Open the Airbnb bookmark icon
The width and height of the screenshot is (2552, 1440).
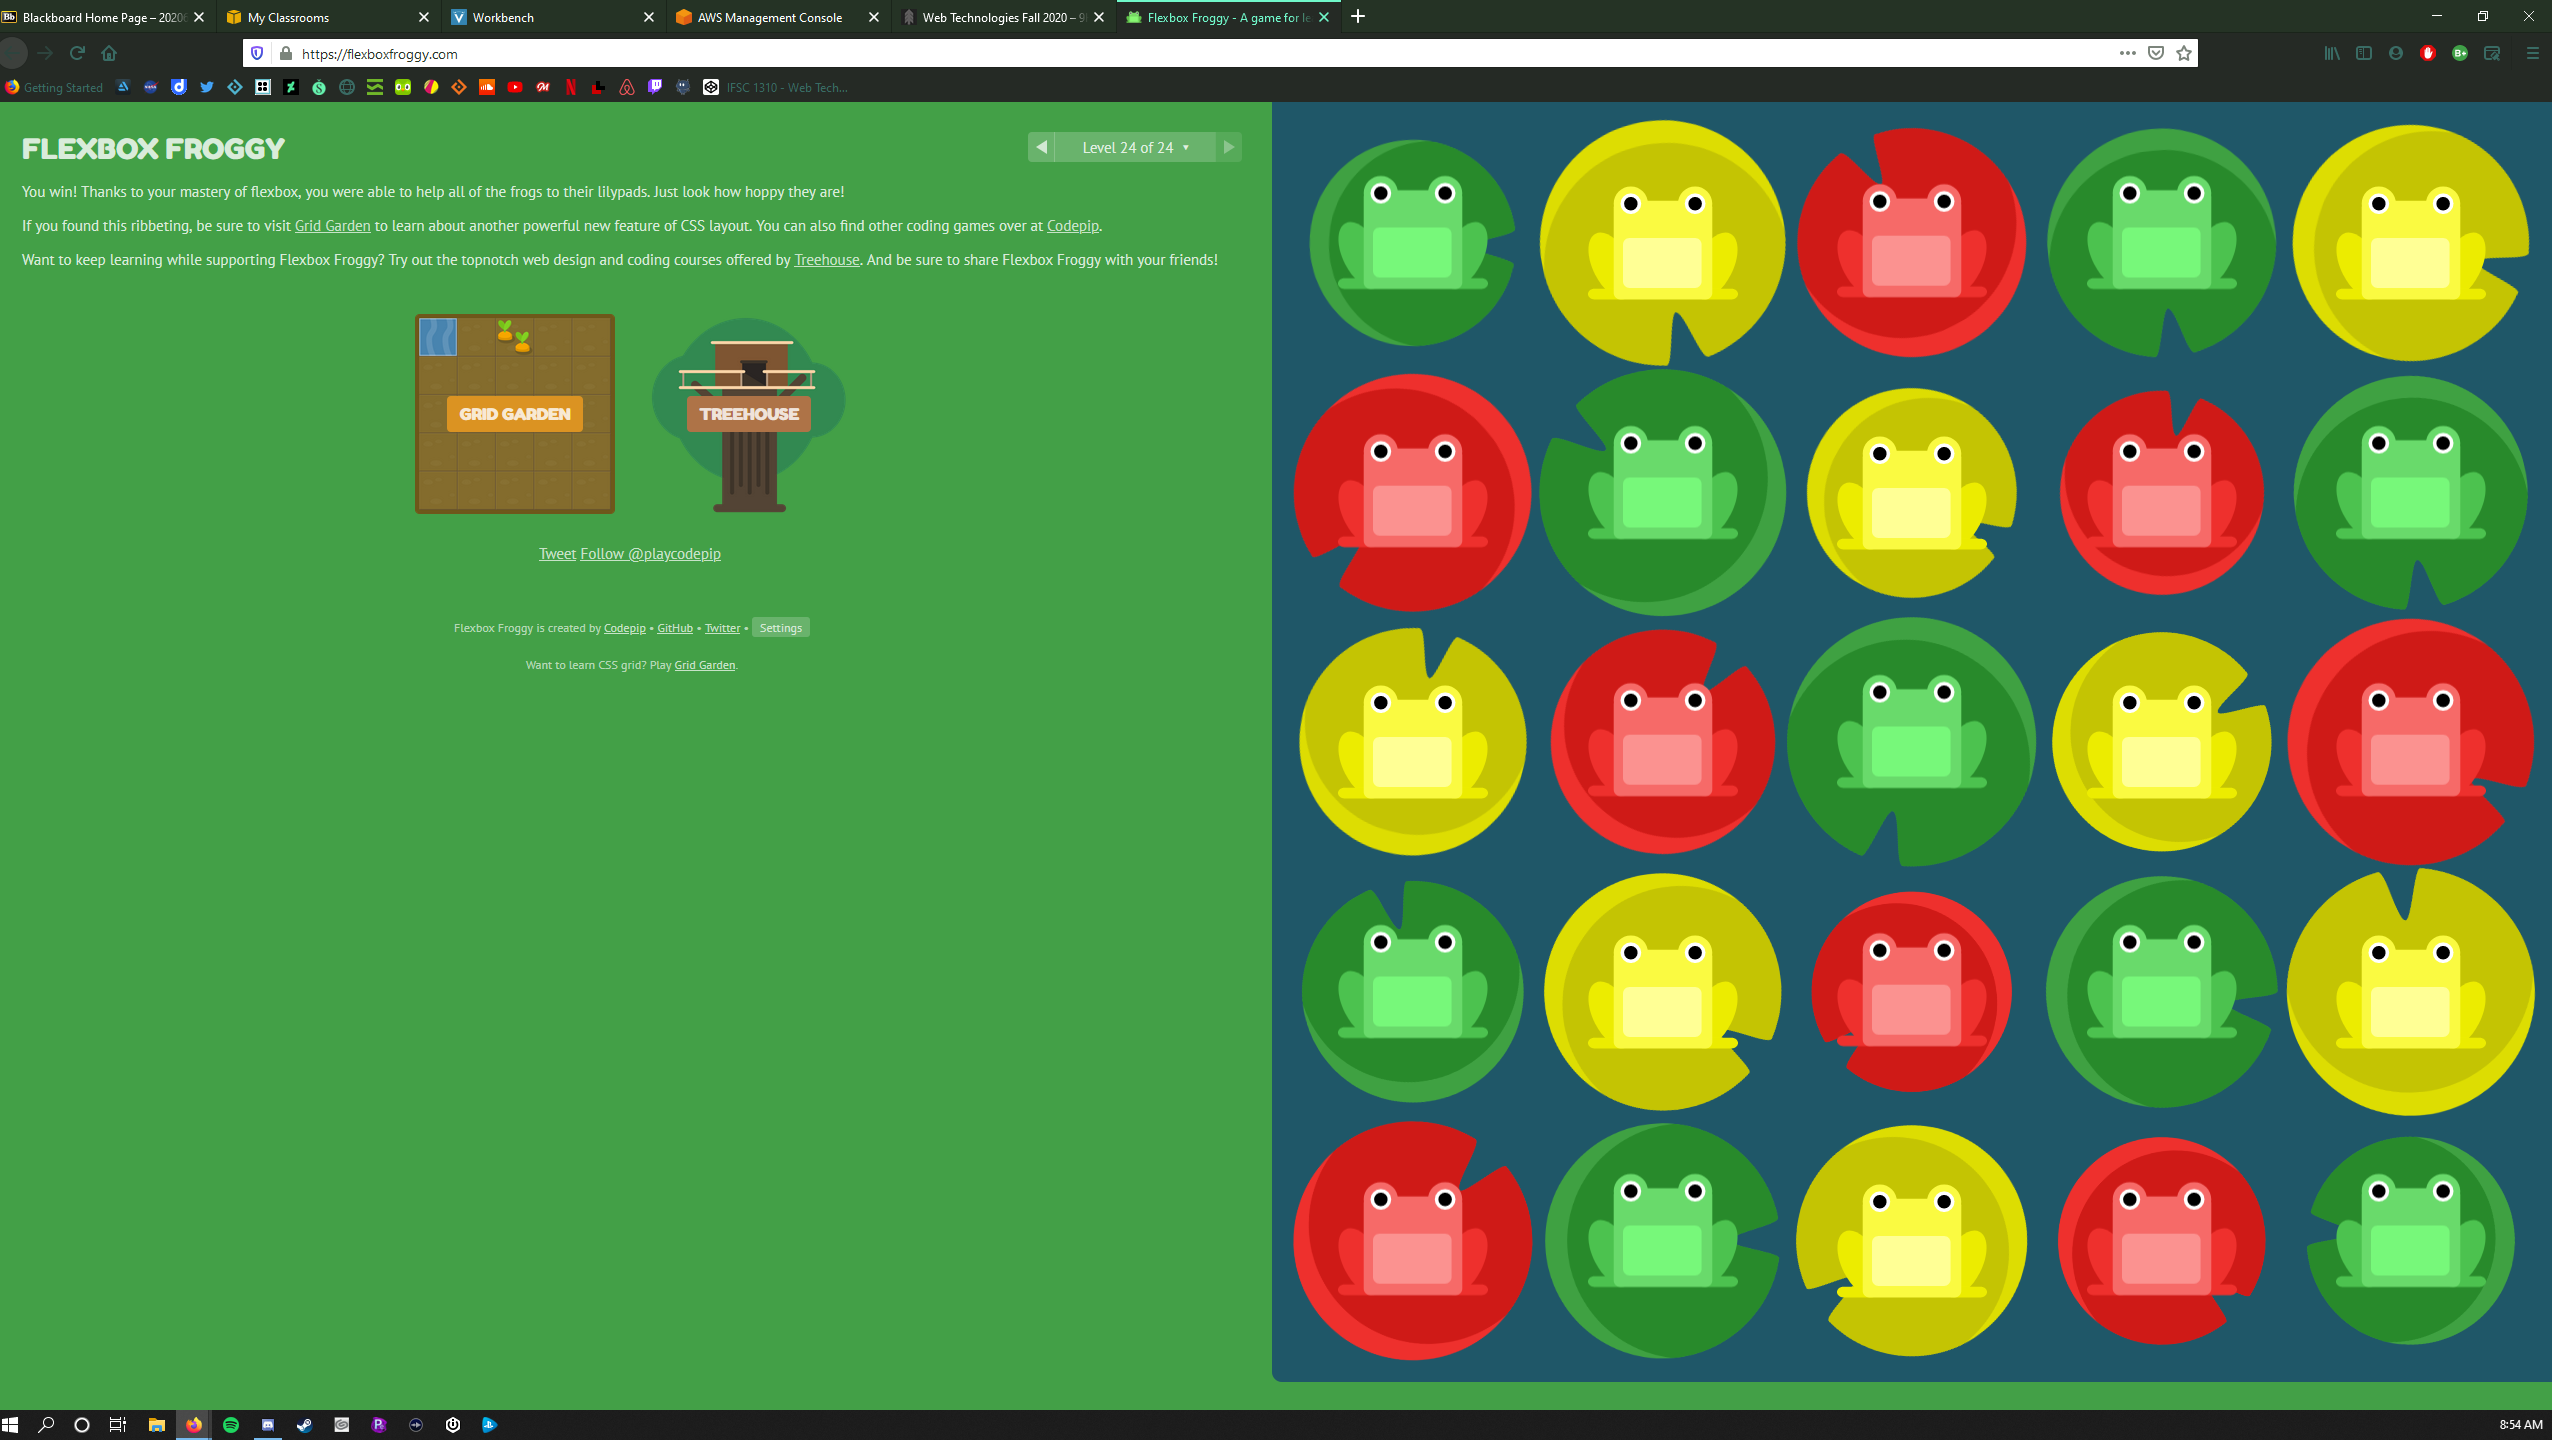click(627, 88)
